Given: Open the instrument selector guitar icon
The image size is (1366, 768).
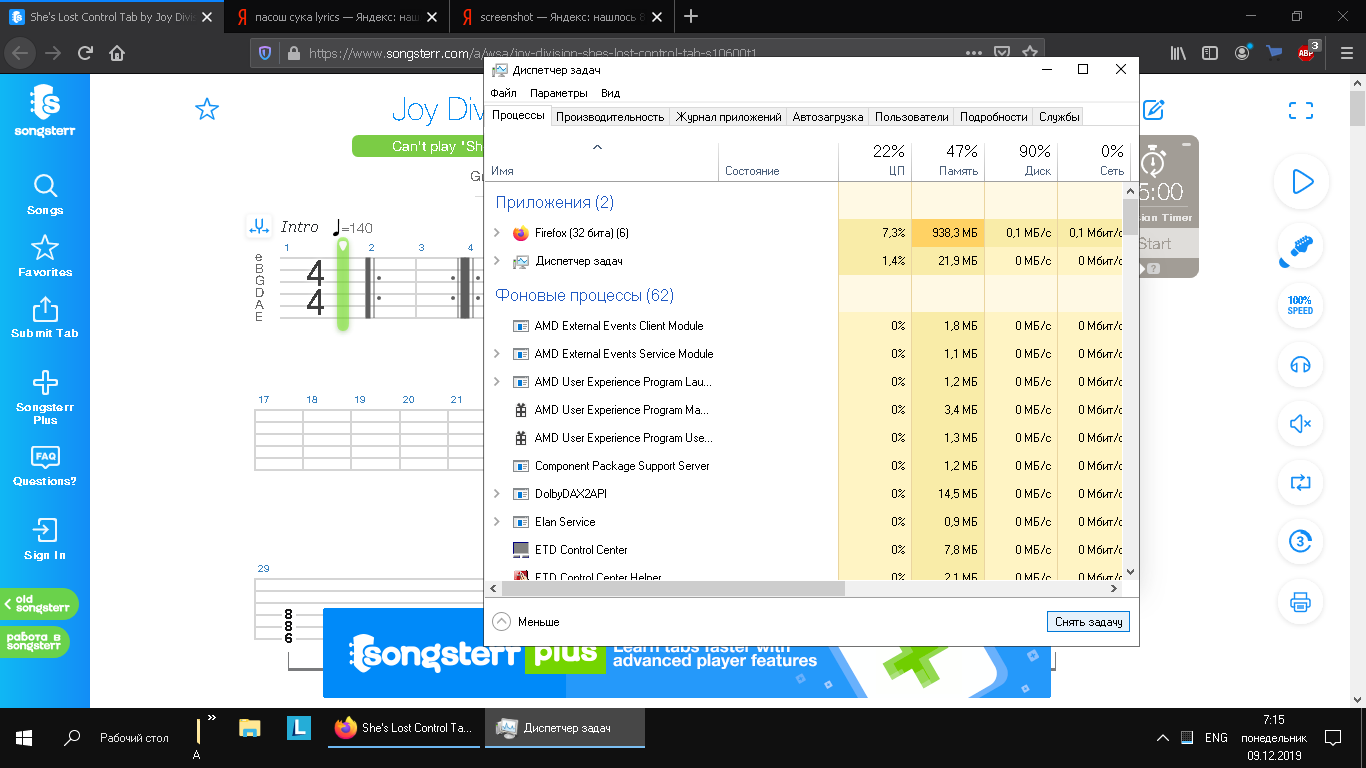Looking at the screenshot, I should 1300,246.
